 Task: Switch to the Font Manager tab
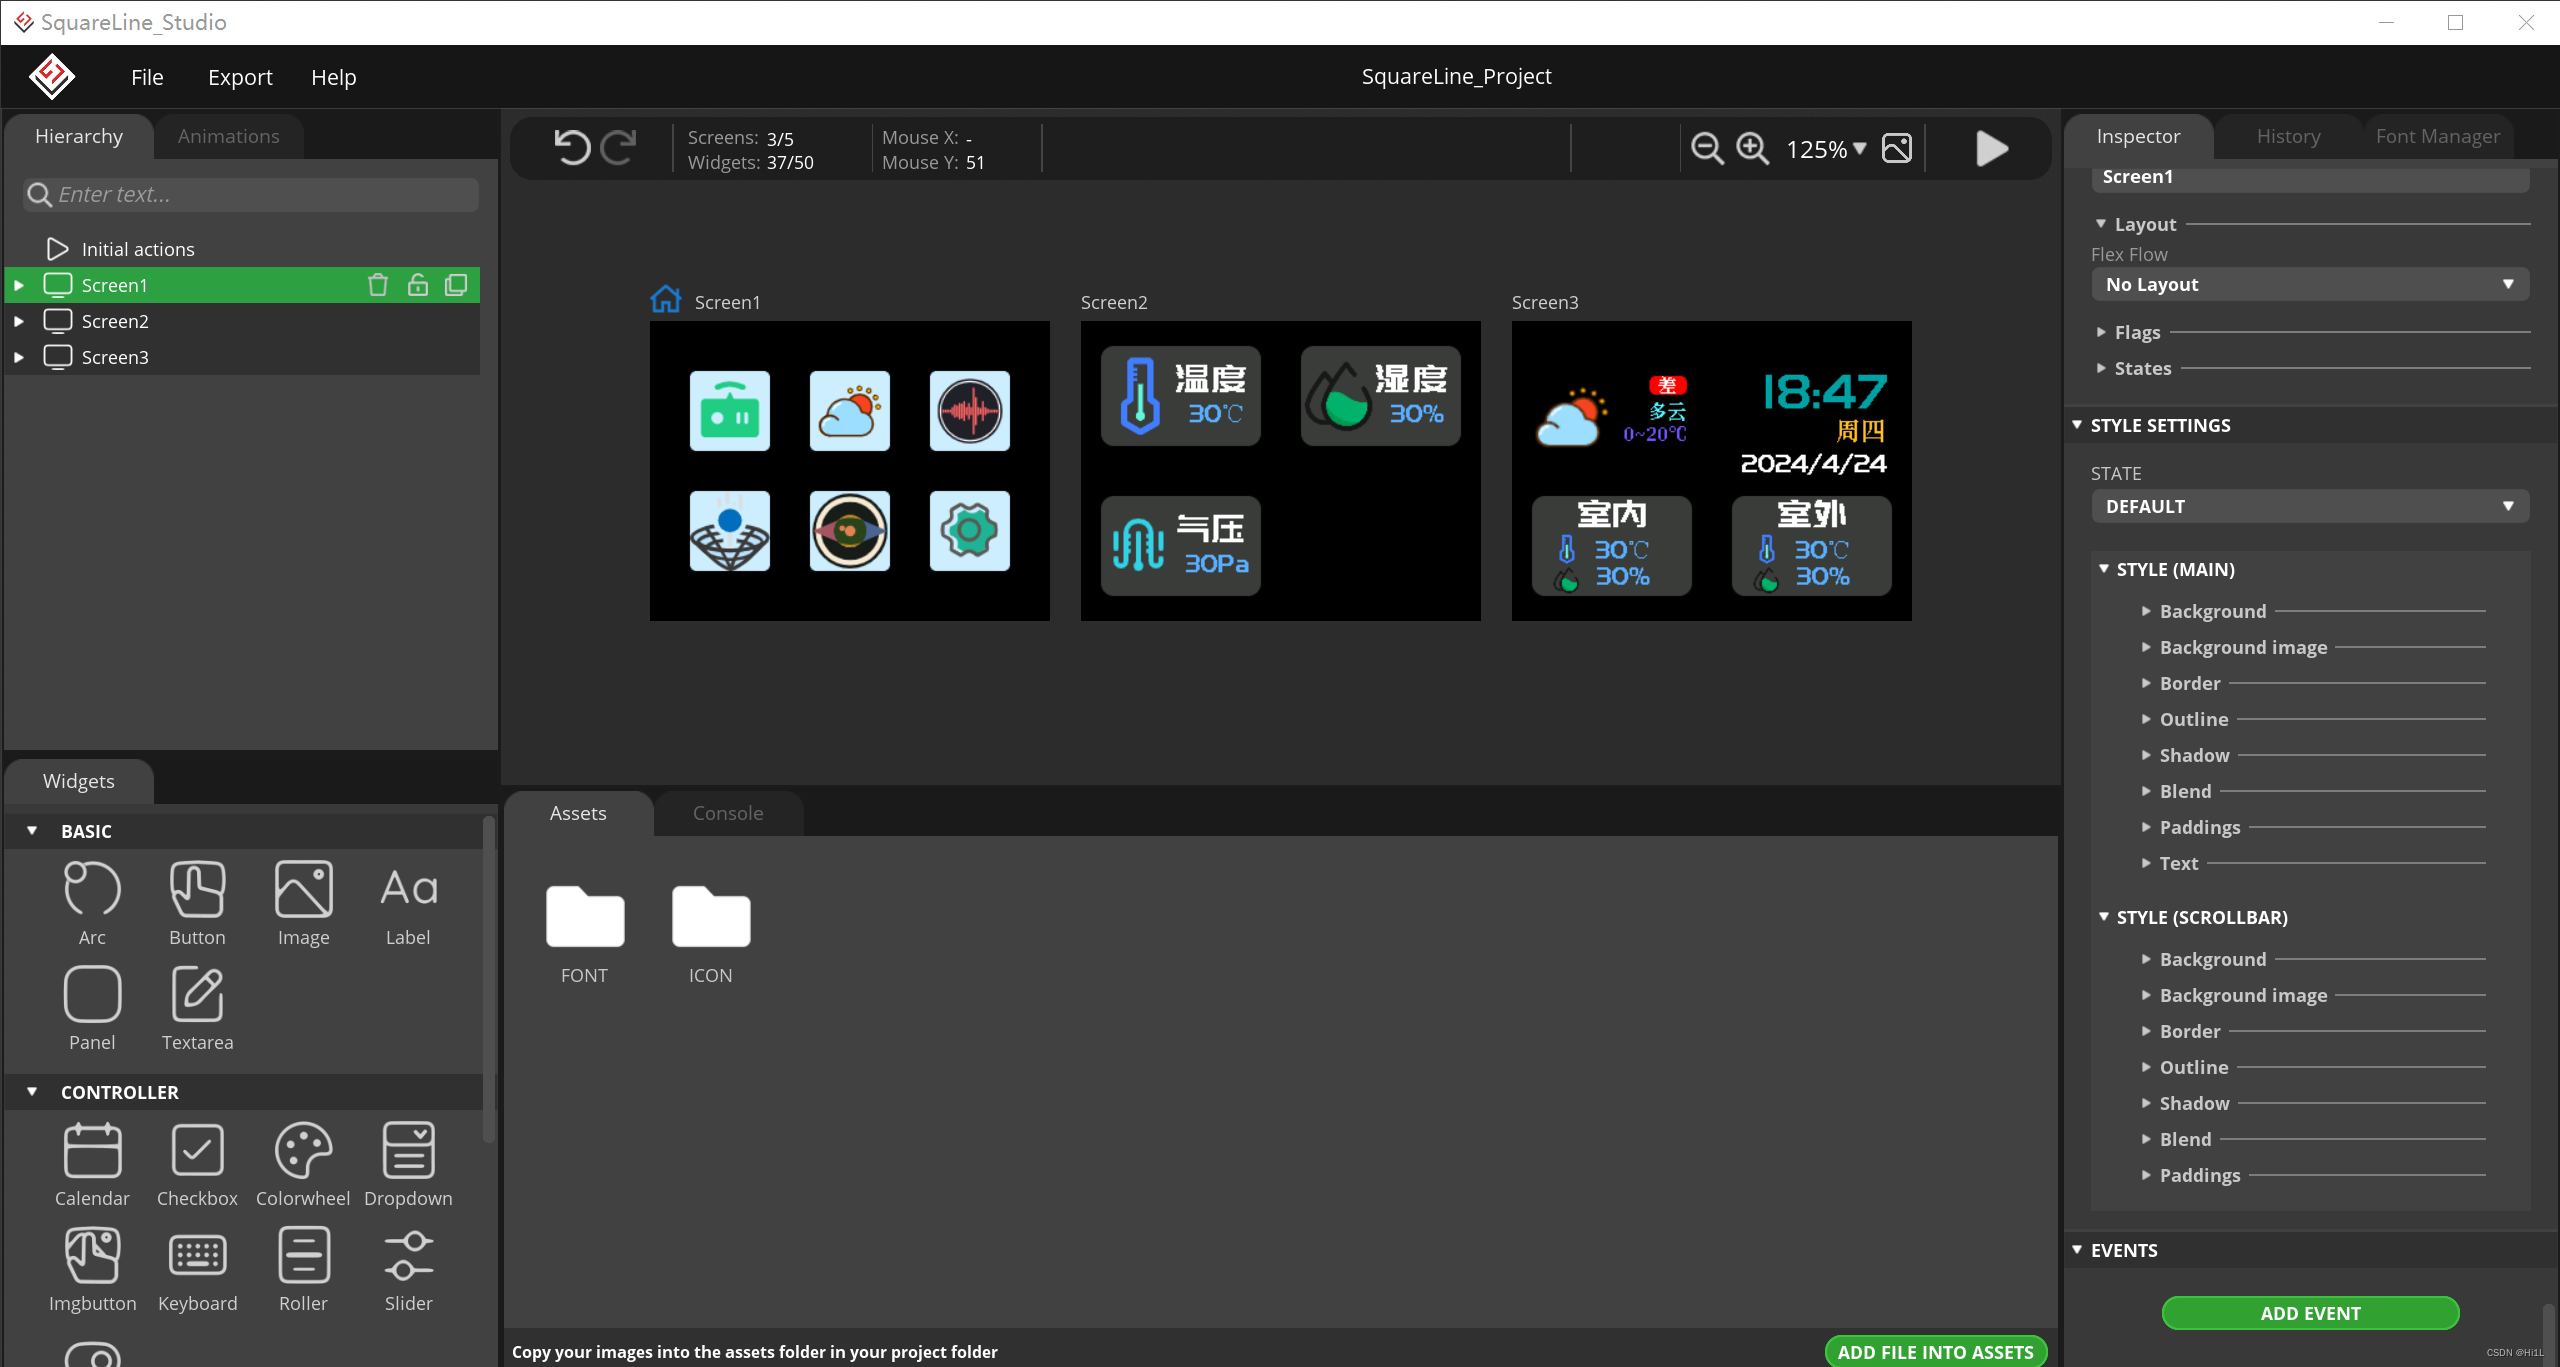[x=2437, y=136]
